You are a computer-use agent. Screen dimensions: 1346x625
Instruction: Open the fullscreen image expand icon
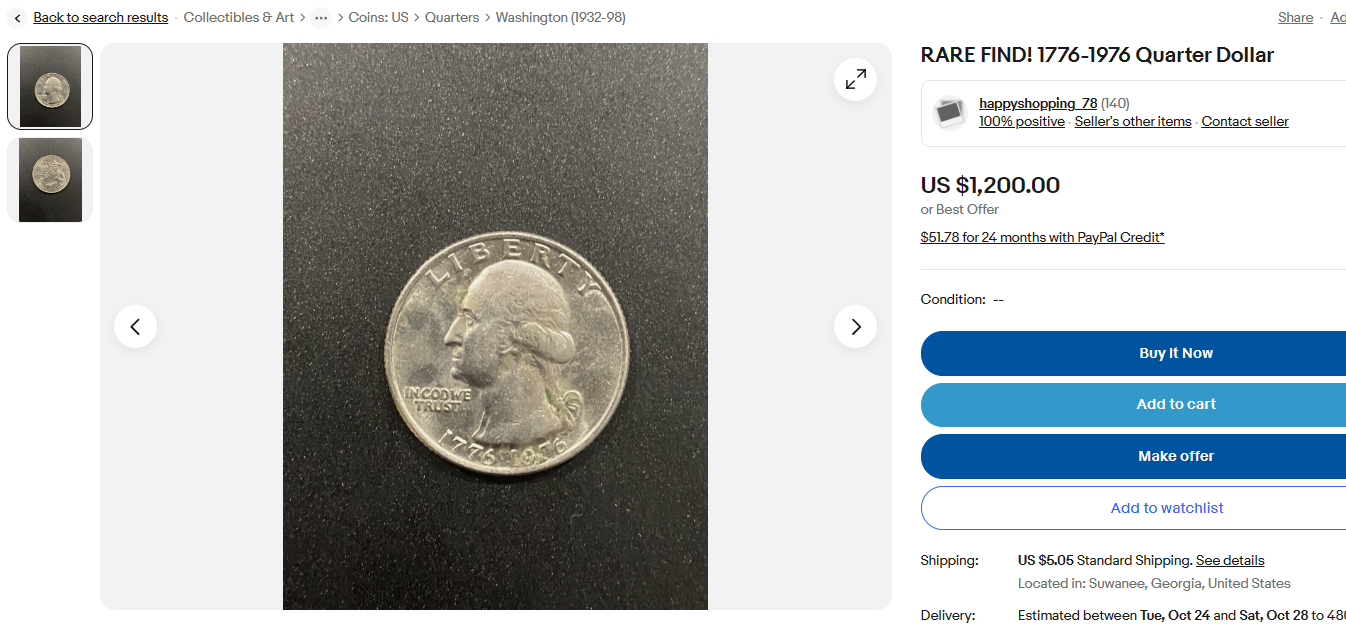(x=855, y=80)
